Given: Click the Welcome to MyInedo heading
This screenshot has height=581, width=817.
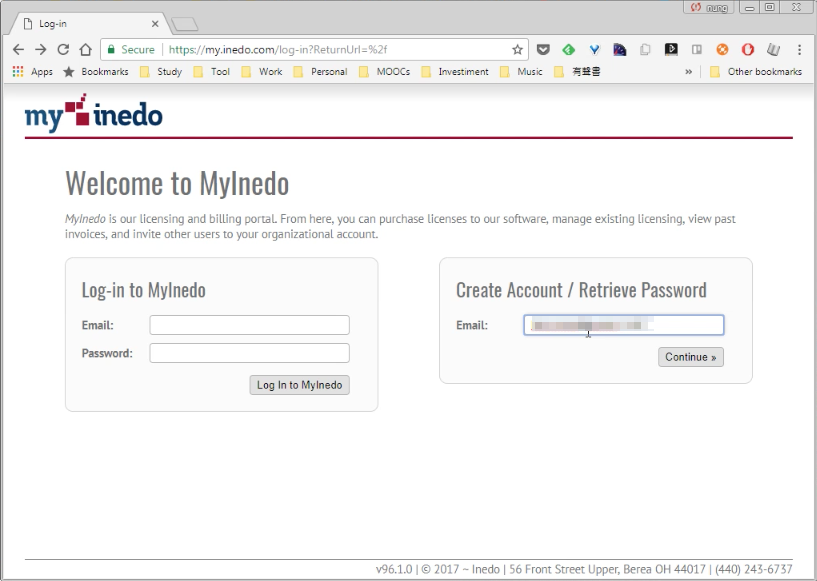Looking at the screenshot, I should (x=177, y=183).
